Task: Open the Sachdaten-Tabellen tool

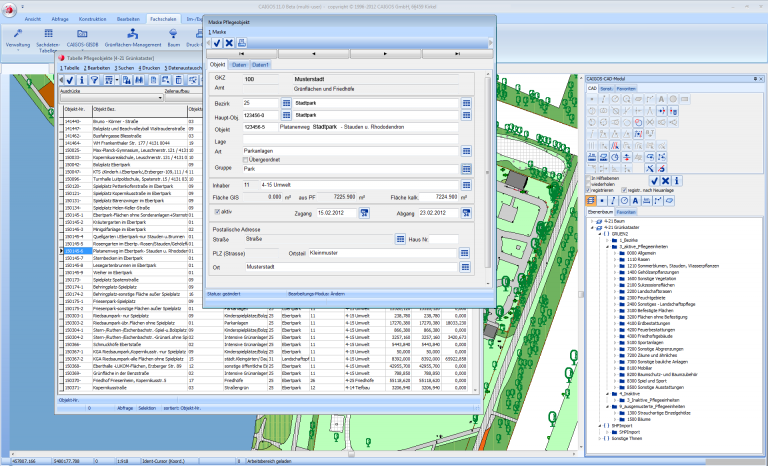Action: (50, 34)
